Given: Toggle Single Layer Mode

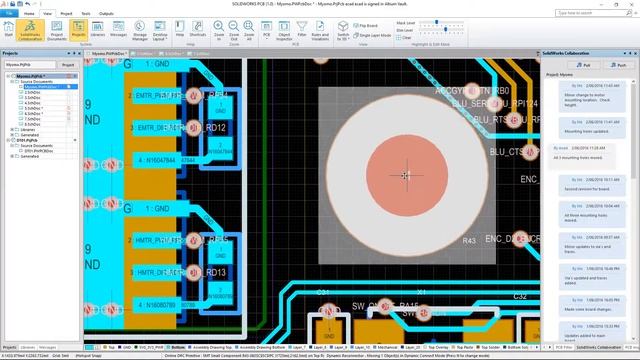Looking at the screenshot, I should tap(372, 36).
